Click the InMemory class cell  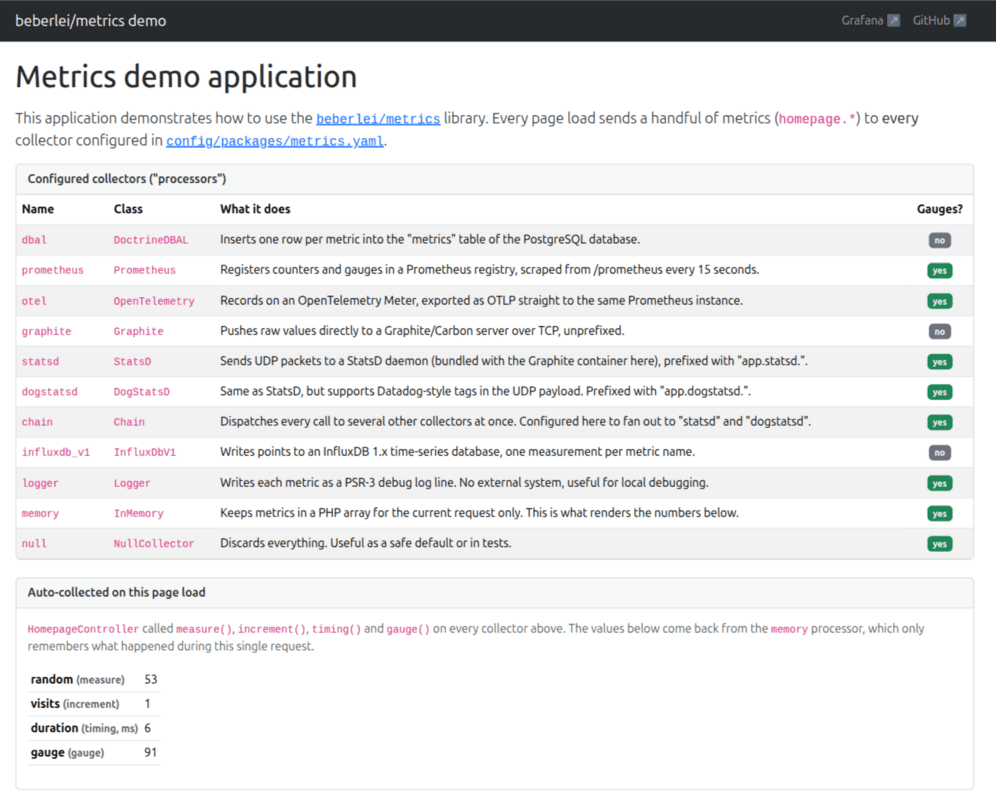click(138, 513)
